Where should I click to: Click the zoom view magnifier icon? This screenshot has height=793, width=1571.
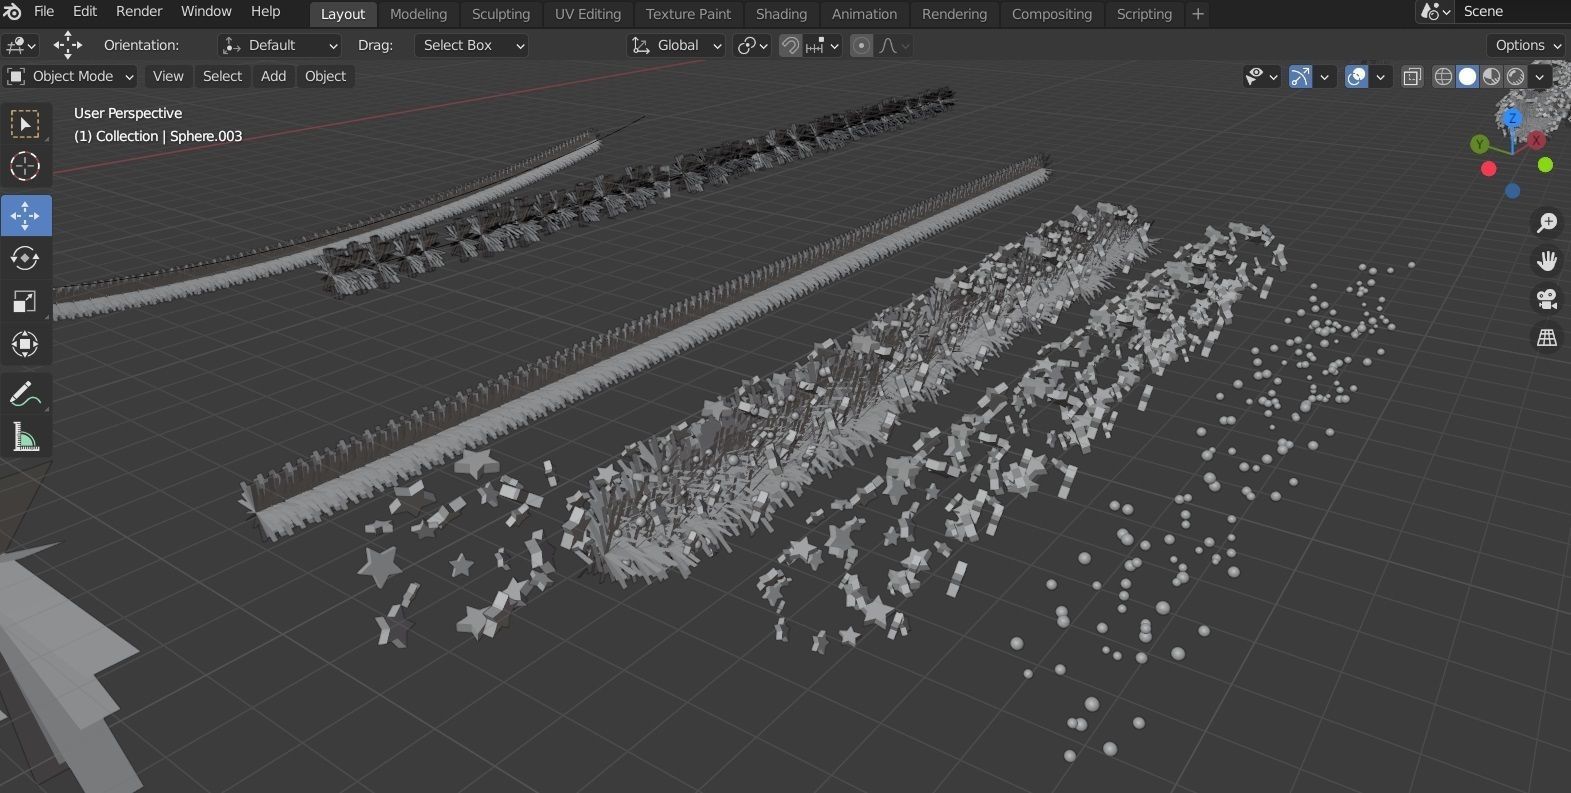(x=1547, y=222)
